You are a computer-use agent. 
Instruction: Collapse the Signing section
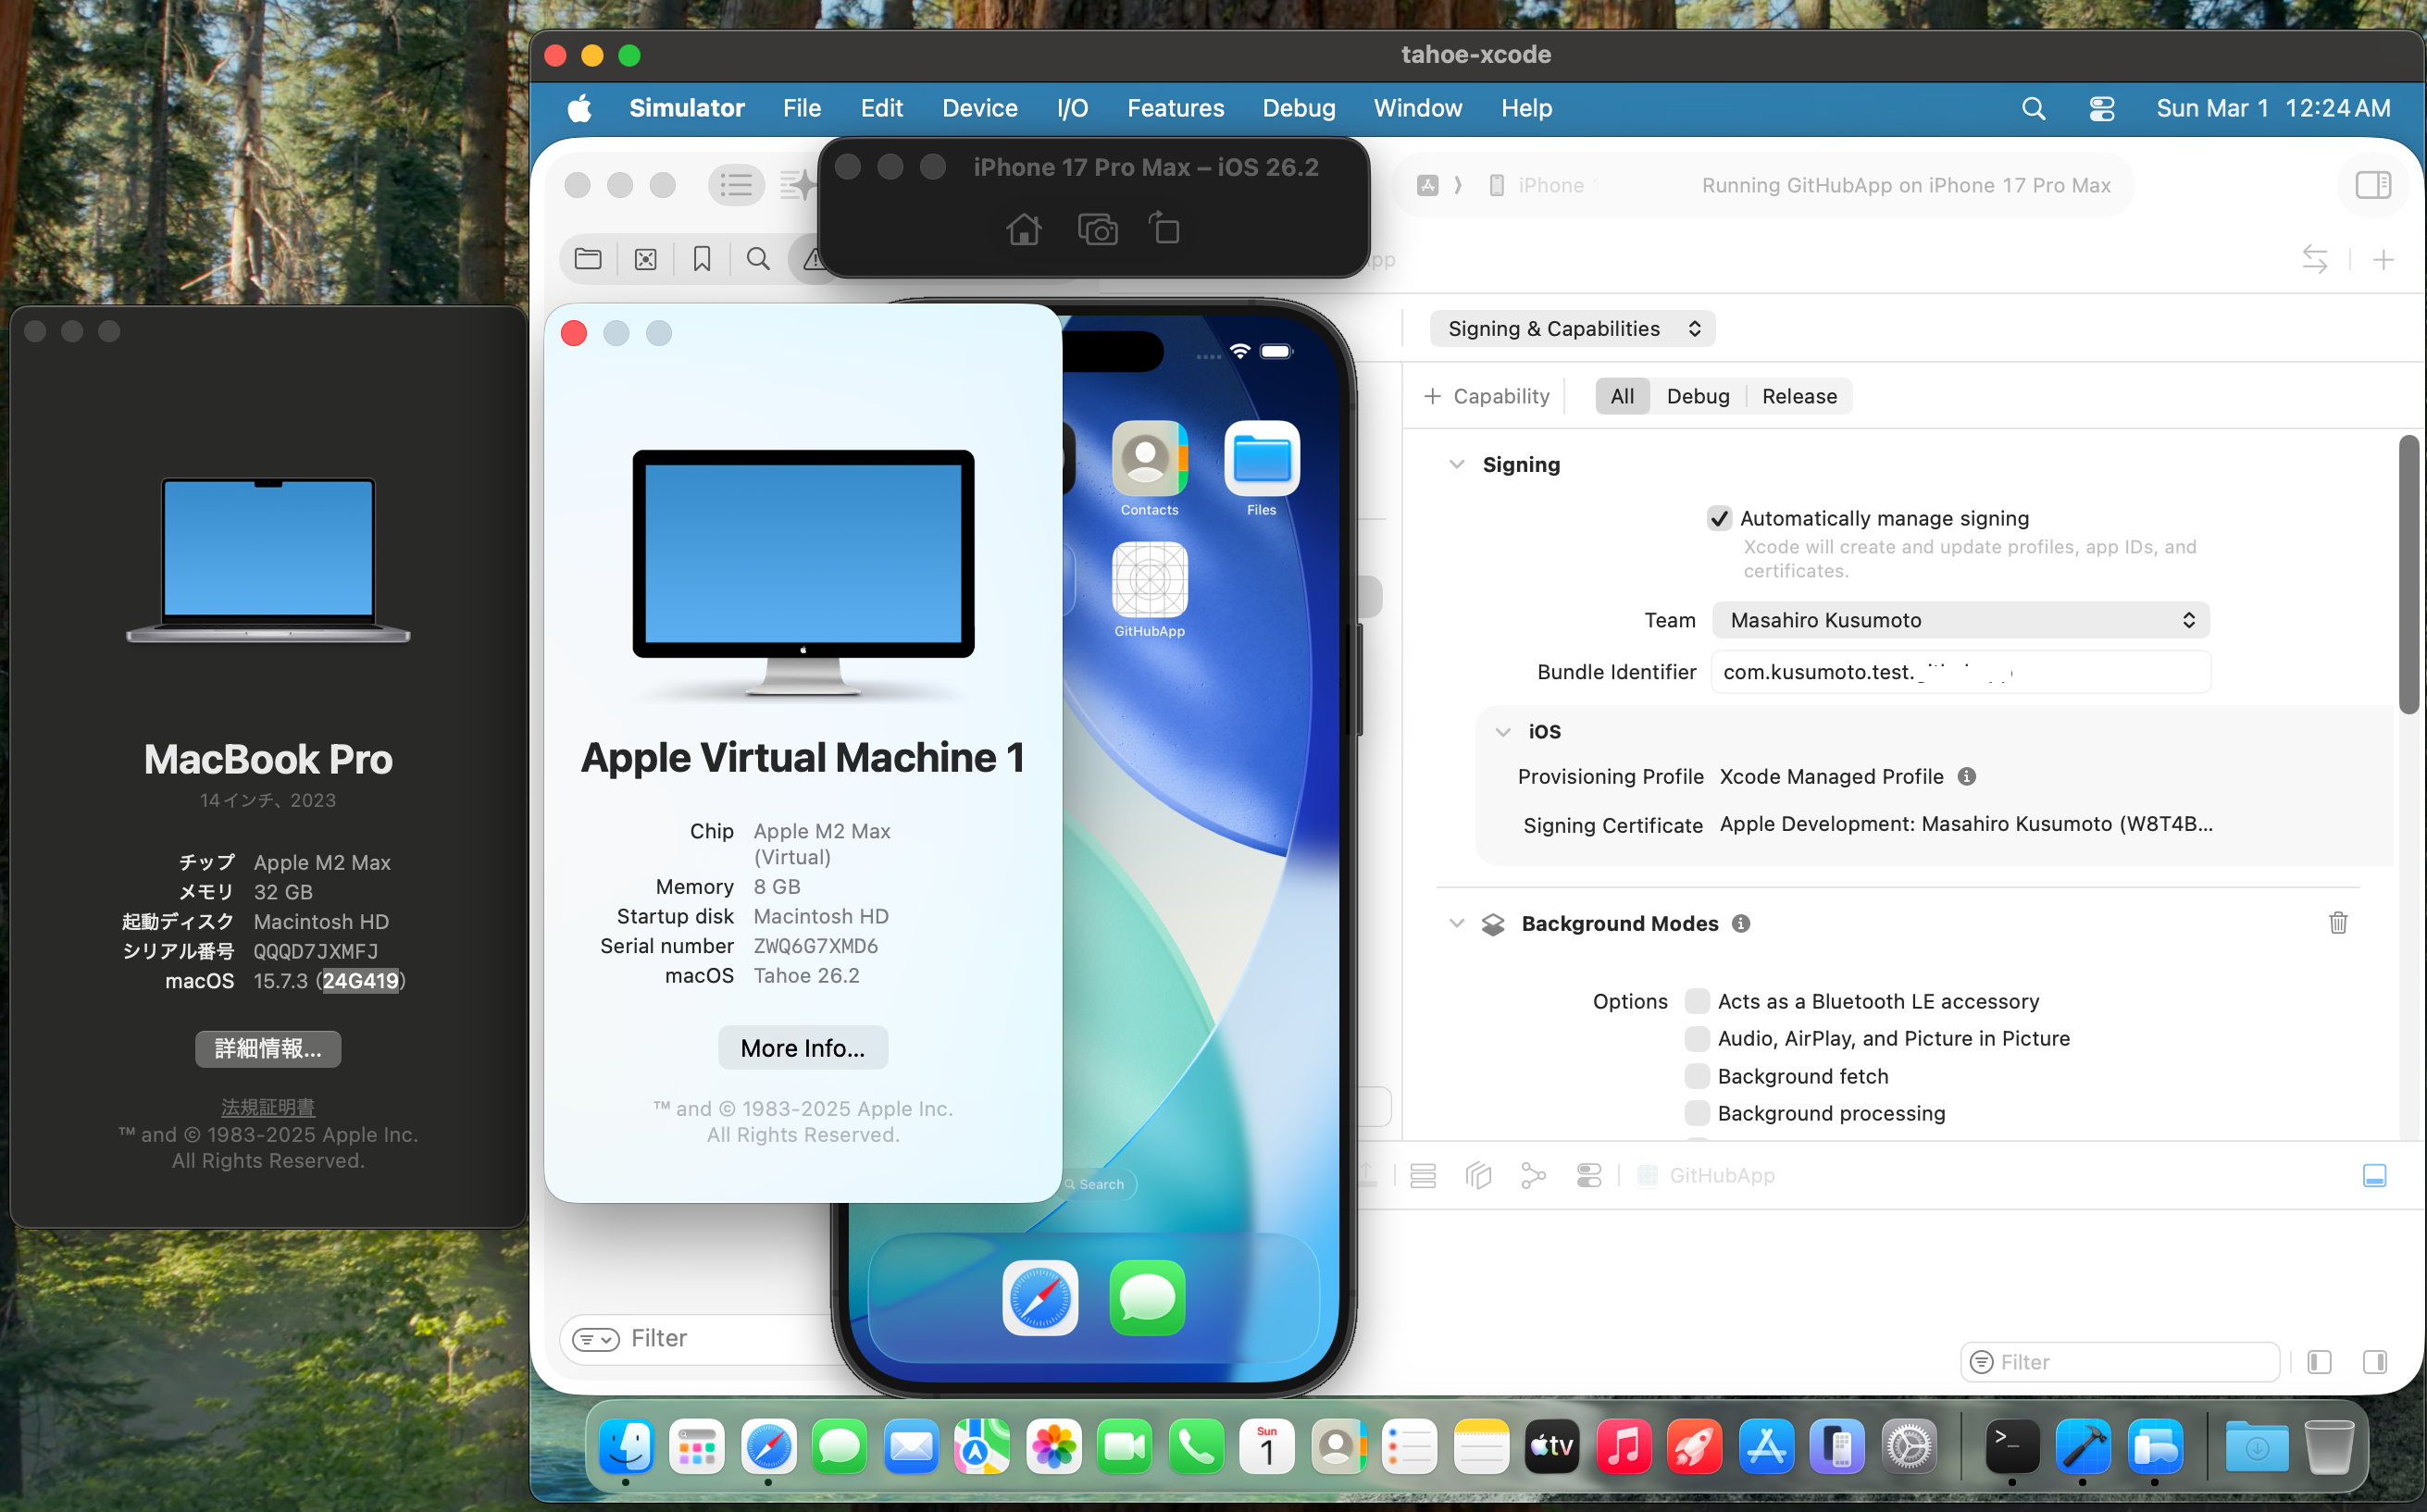(x=1457, y=465)
